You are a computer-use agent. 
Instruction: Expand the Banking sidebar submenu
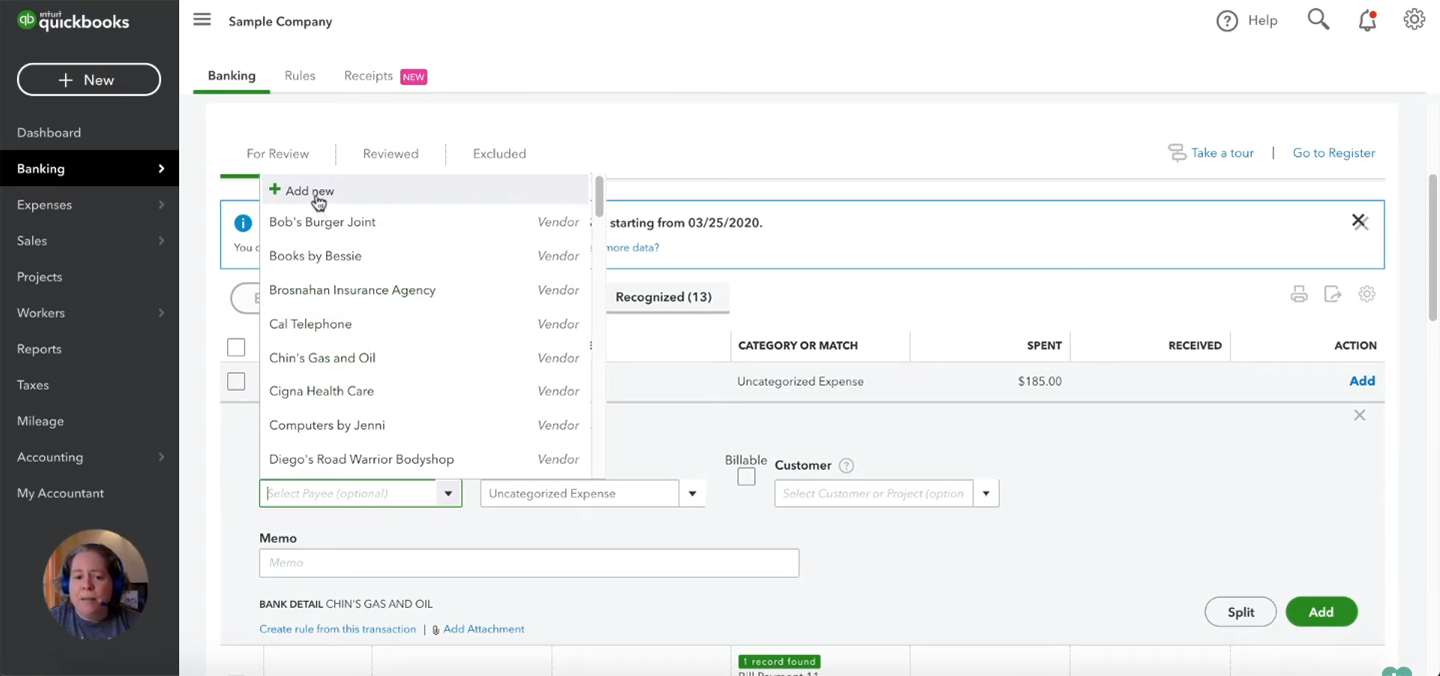click(161, 169)
